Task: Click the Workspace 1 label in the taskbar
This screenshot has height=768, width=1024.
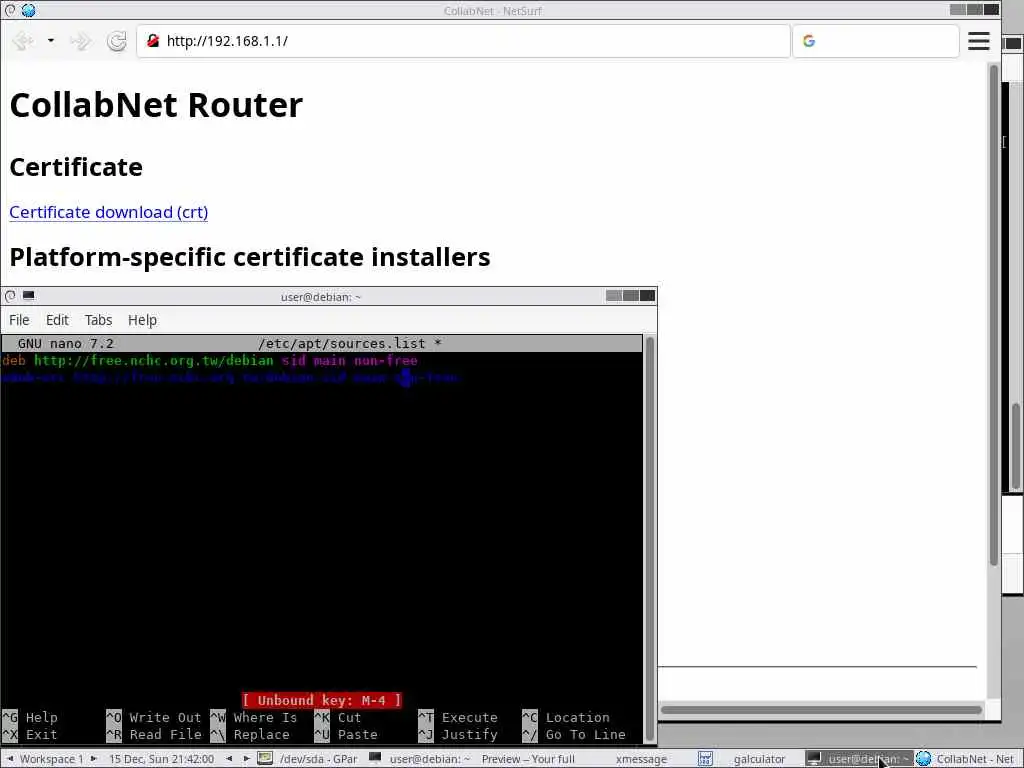Action: coord(52,759)
